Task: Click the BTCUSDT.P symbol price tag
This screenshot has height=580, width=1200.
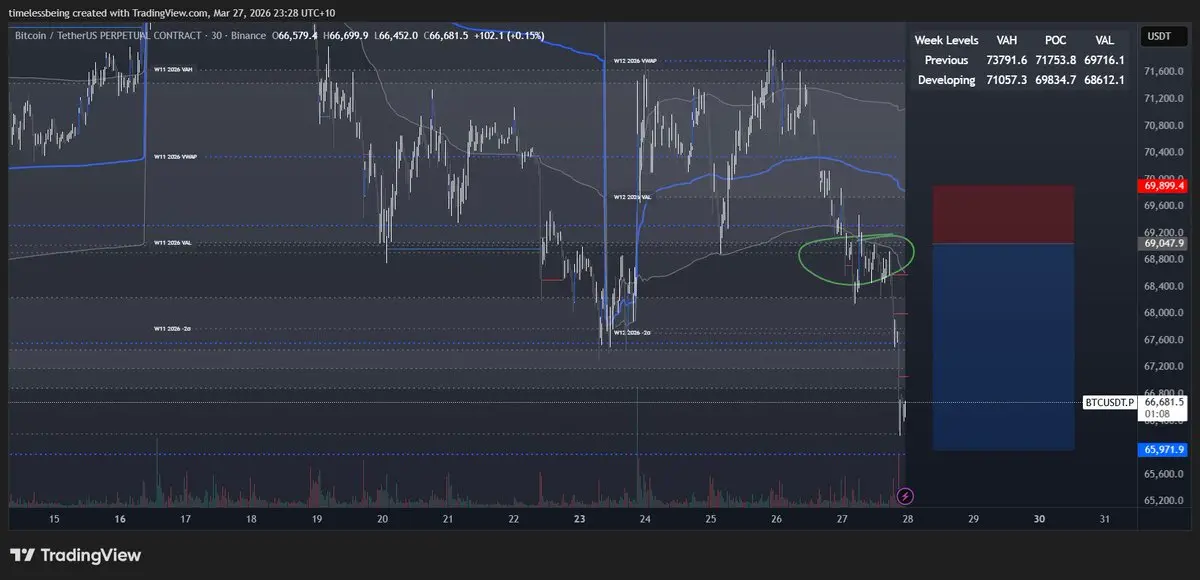Action: [x=1111, y=402]
